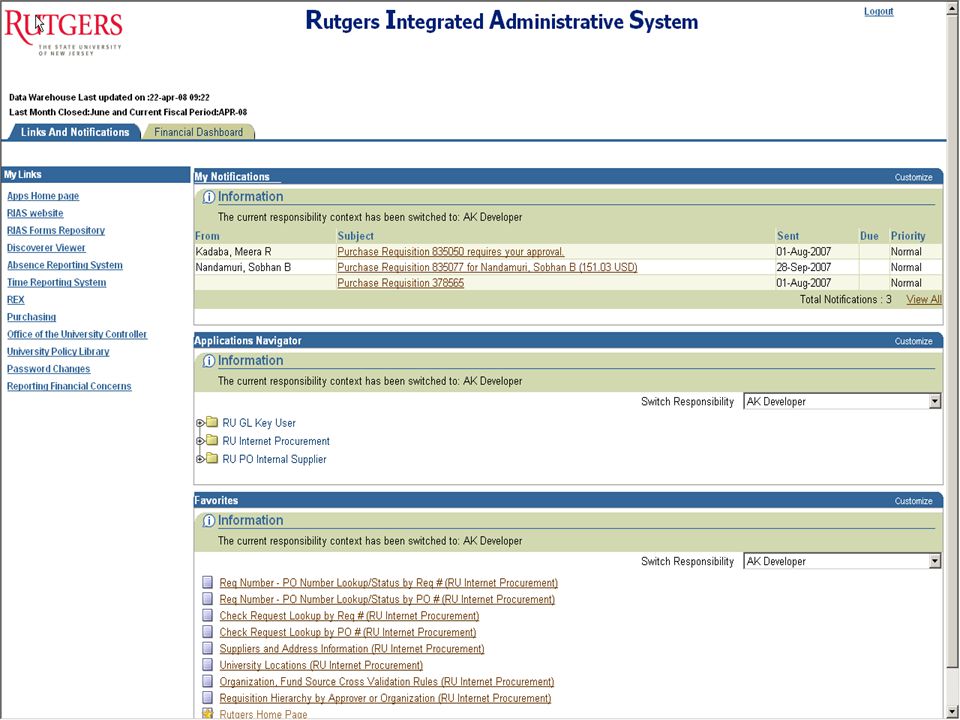Open Time Reporting System link
The width and height of the screenshot is (960, 720).
pyautogui.click(x=56, y=282)
